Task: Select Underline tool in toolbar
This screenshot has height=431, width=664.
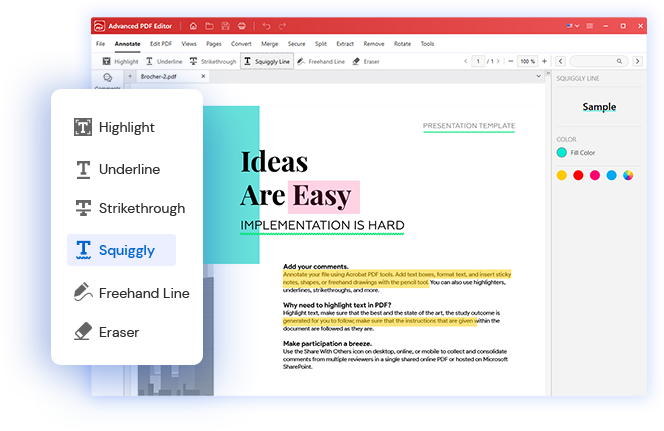Action: 164,61
